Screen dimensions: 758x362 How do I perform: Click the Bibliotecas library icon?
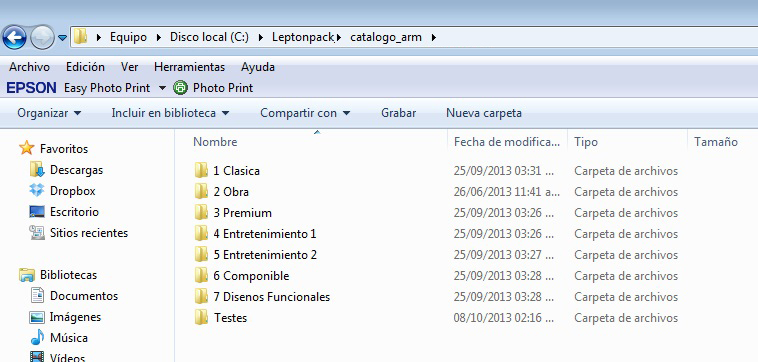[x=27, y=275]
